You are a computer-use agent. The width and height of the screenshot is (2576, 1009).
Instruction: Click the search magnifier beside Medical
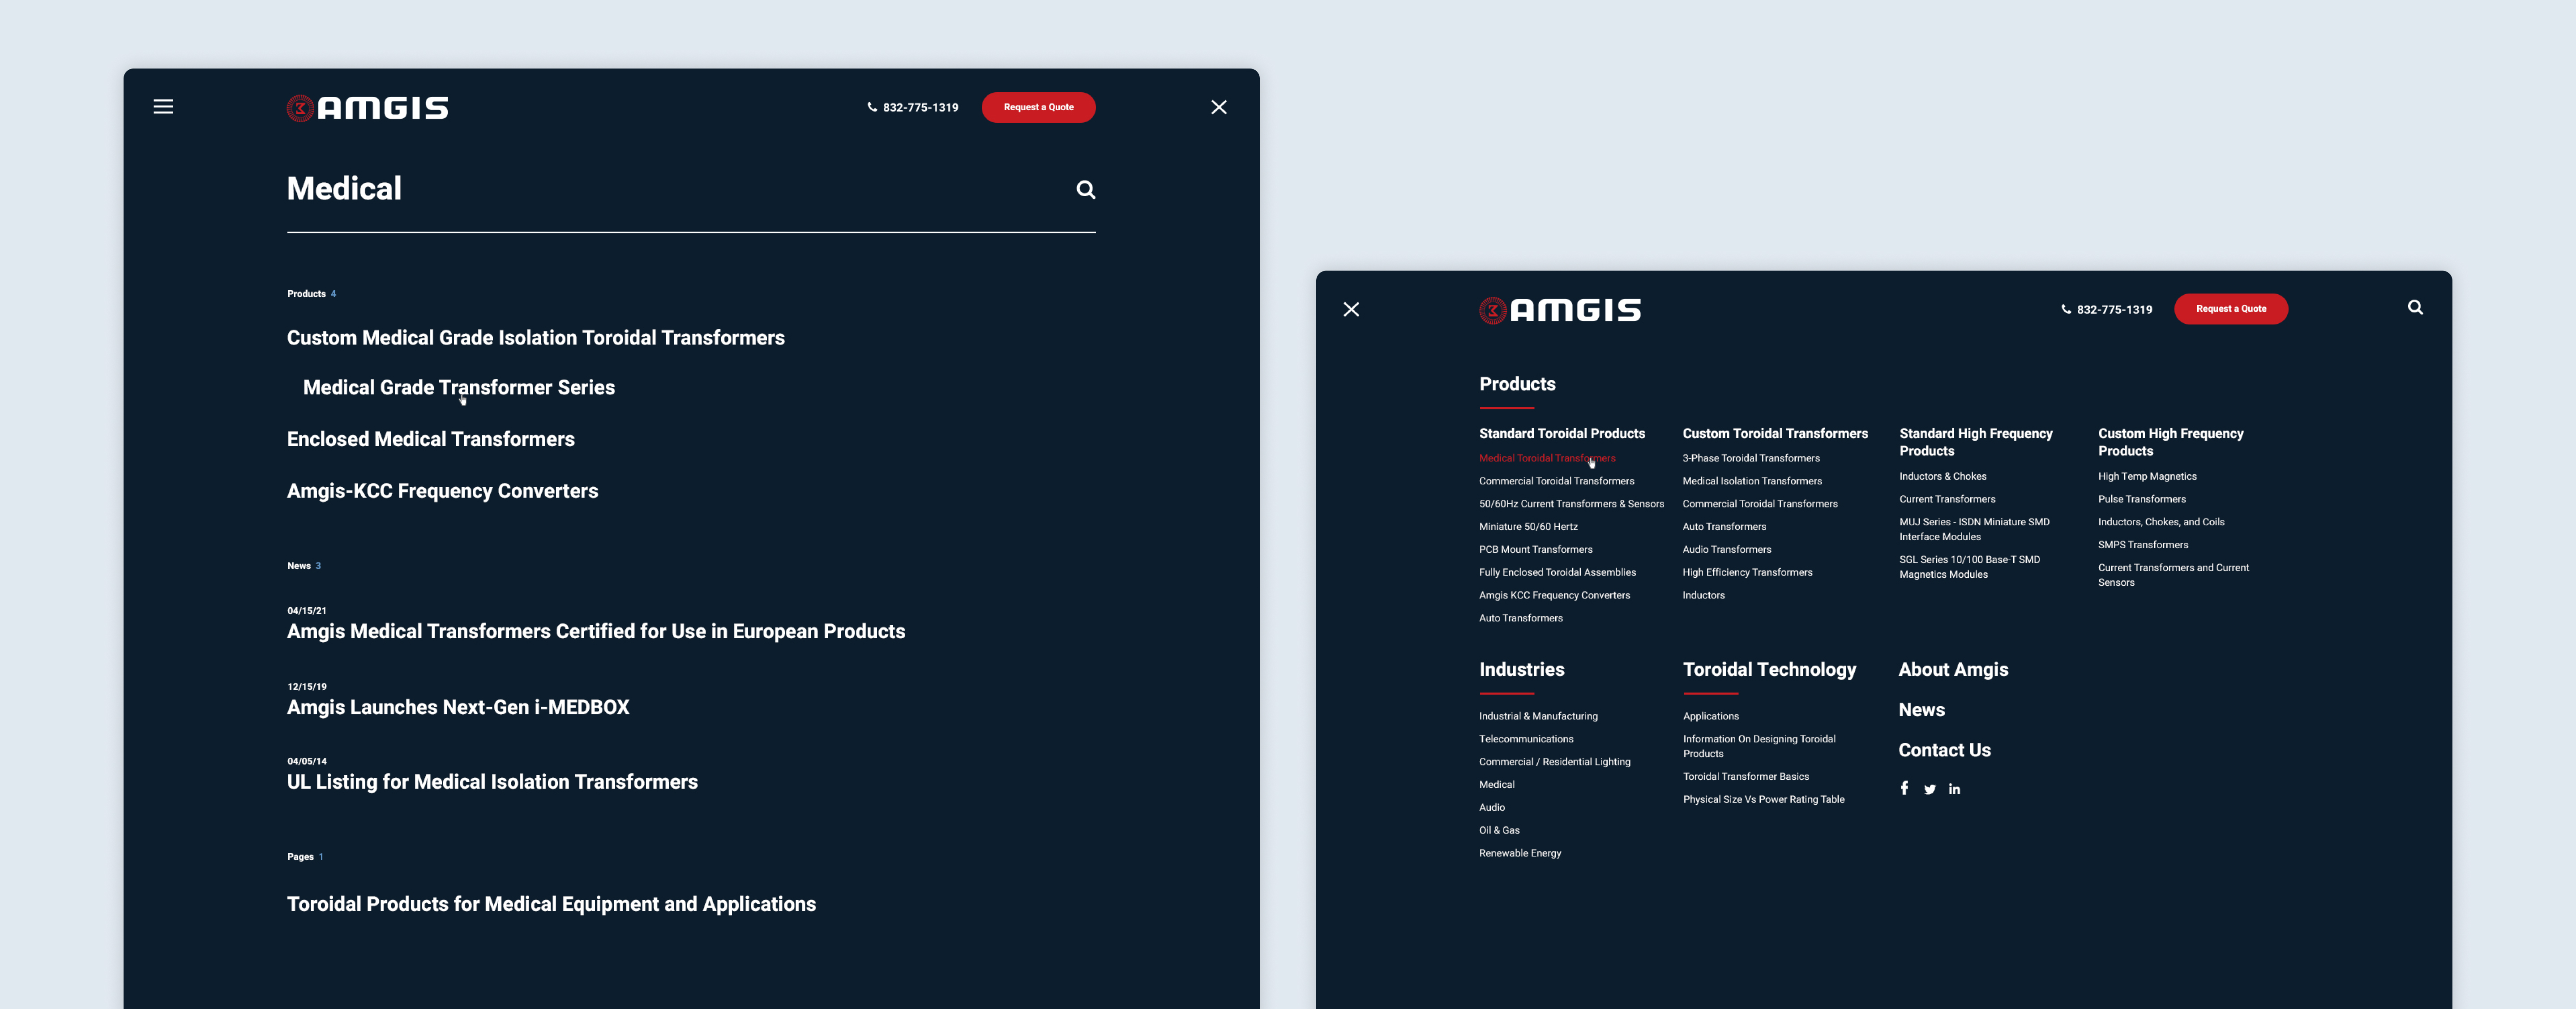pos(1085,190)
